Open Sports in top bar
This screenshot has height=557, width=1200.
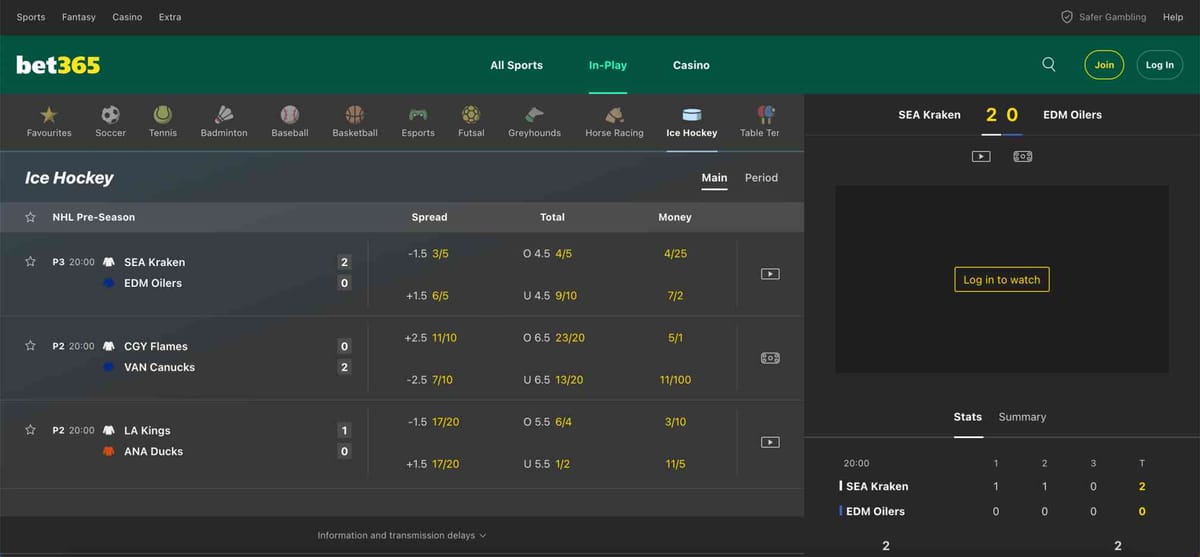(31, 17)
